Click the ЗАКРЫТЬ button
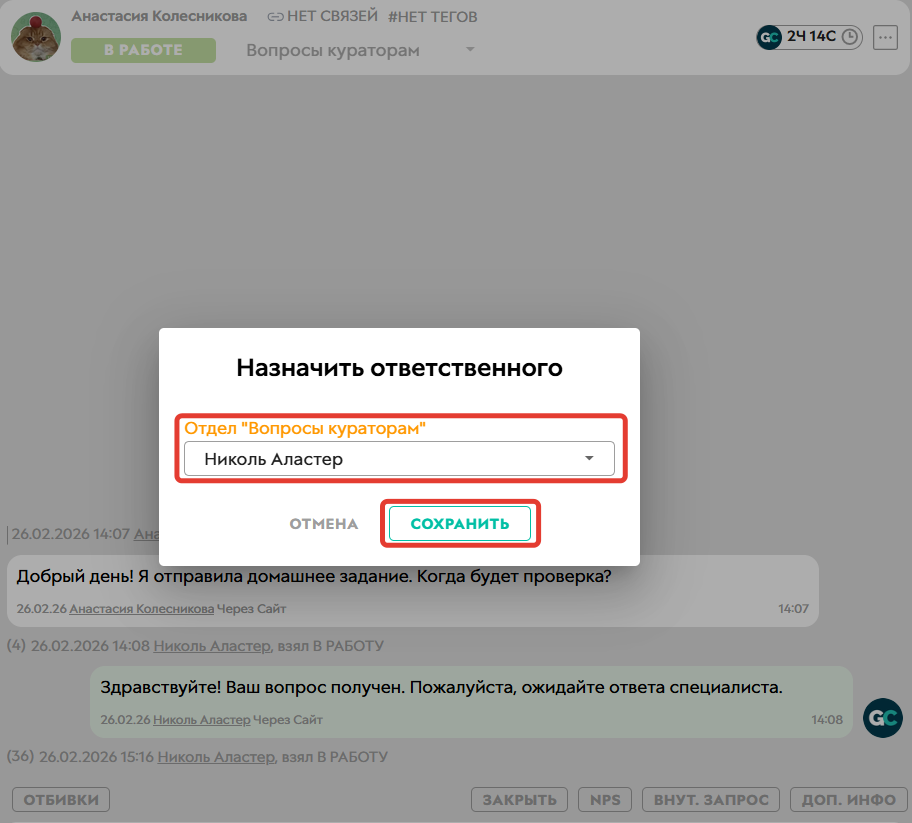The height and width of the screenshot is (823, 912). pyautogui.click(x=519, y=800)
